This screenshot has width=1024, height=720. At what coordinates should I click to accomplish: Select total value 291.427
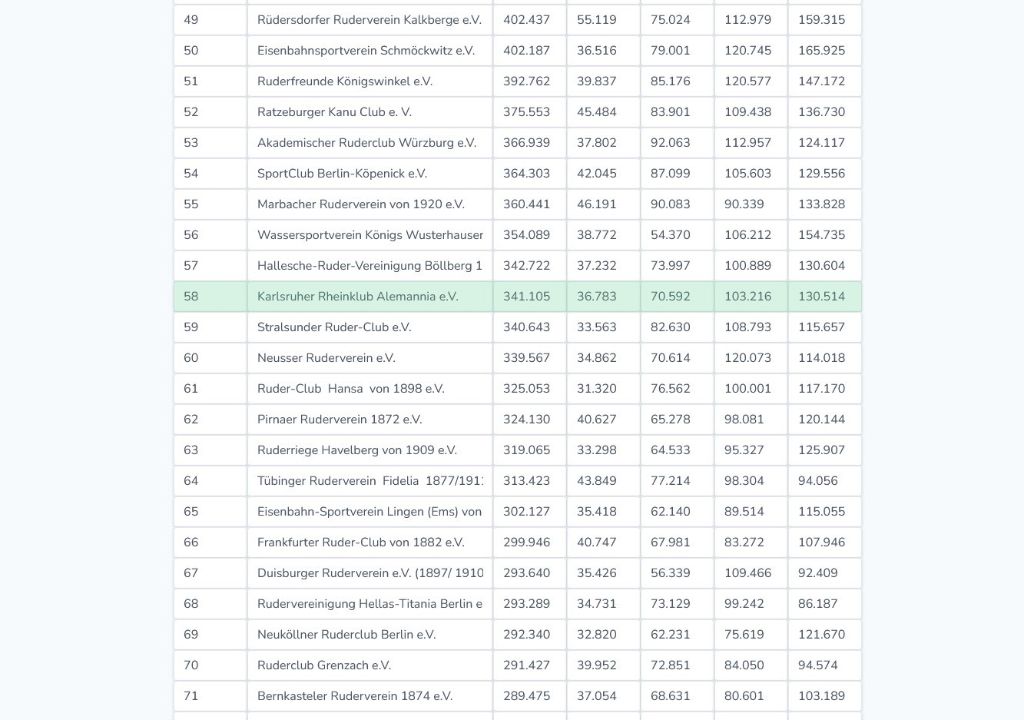click(x=526, y=664)
